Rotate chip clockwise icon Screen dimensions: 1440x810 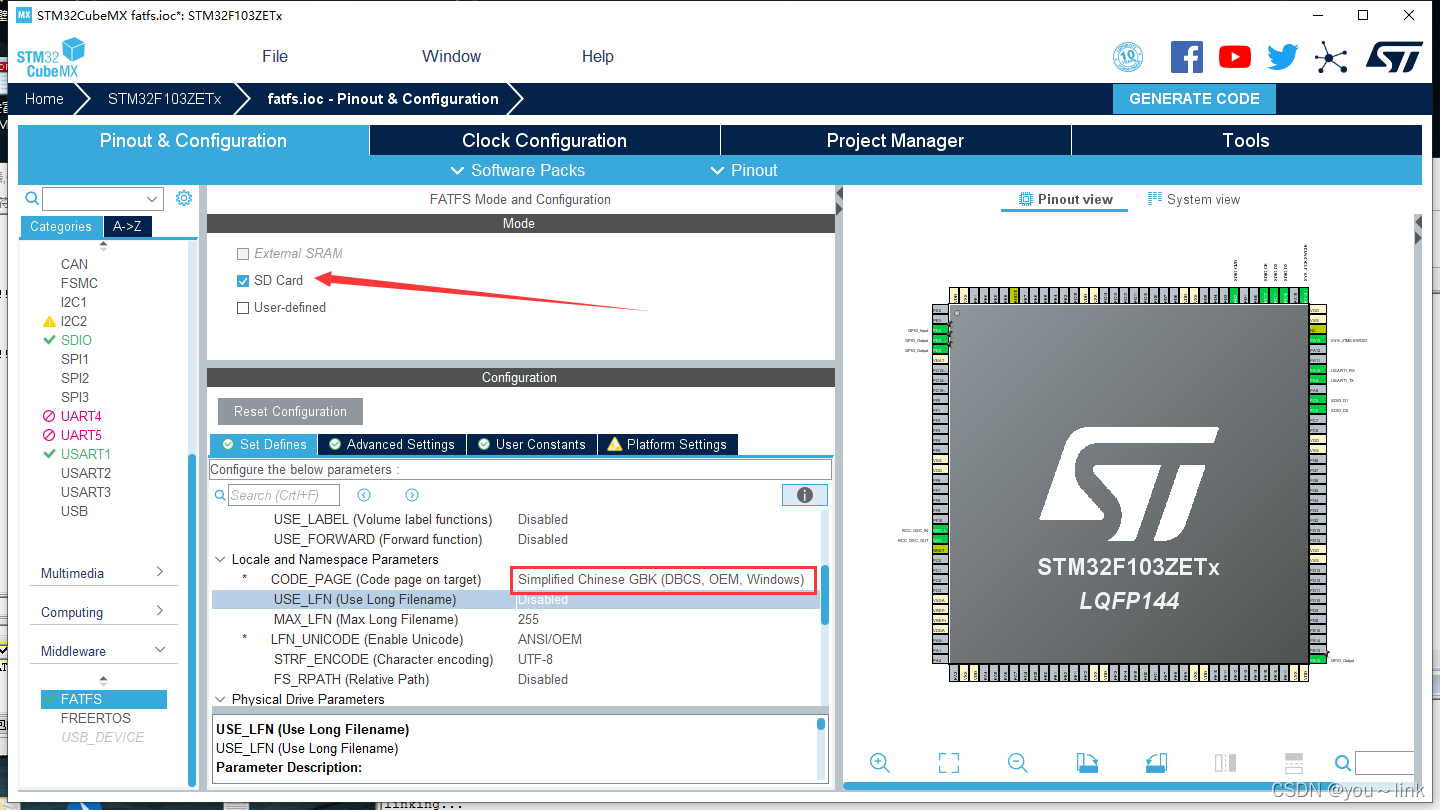[x=1087, y=763]
